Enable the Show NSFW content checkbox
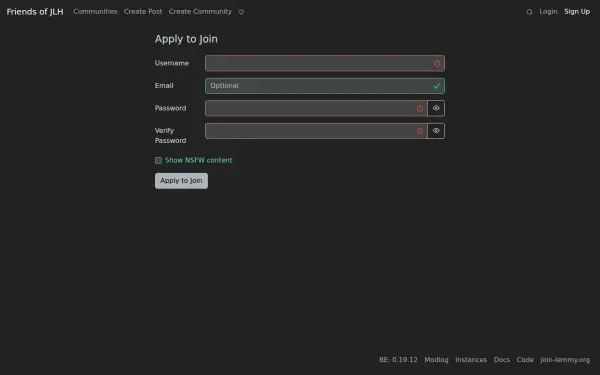Image resolution: width=600 pixels, height=375 pixels. pyautogui.click(x=158, y=160)
